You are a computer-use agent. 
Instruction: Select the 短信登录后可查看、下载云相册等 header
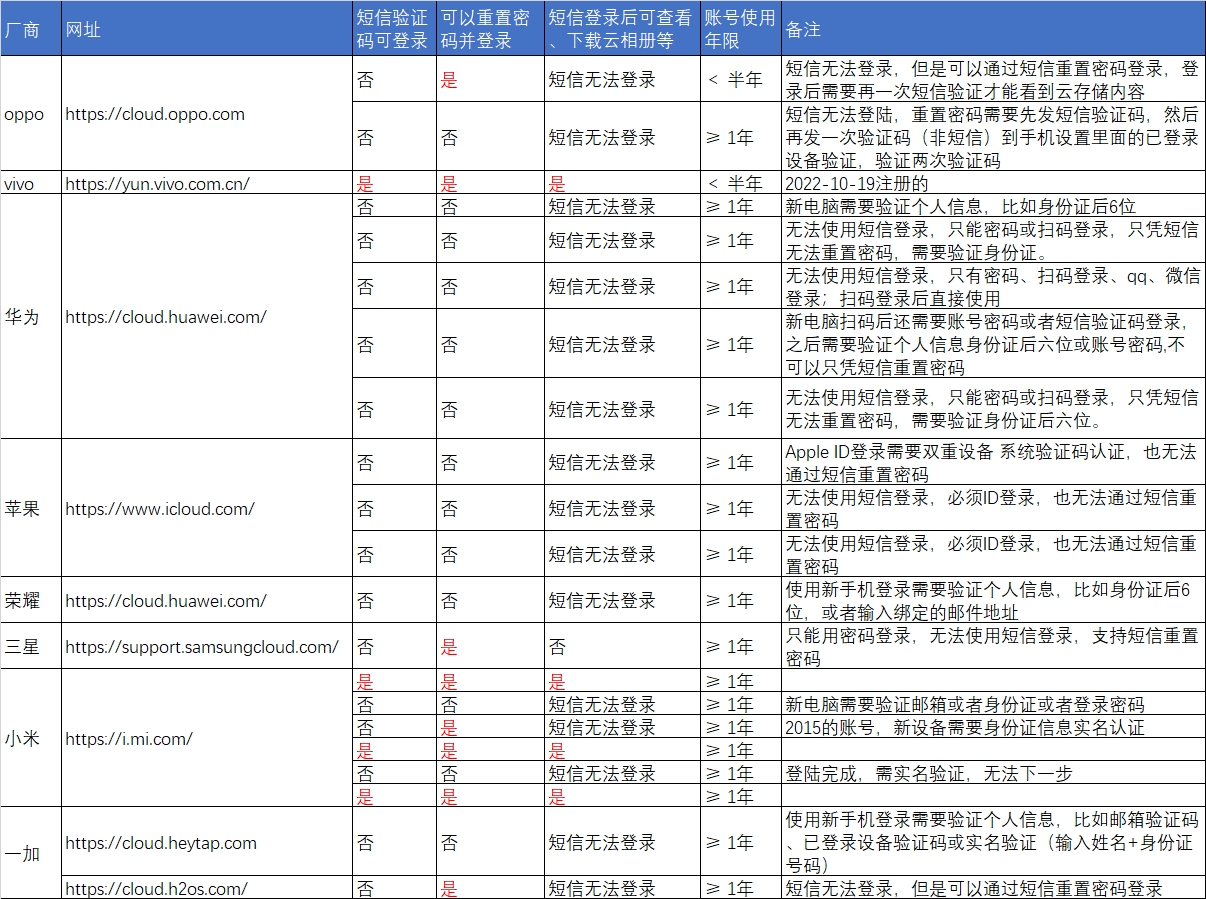tap(622, 29)
